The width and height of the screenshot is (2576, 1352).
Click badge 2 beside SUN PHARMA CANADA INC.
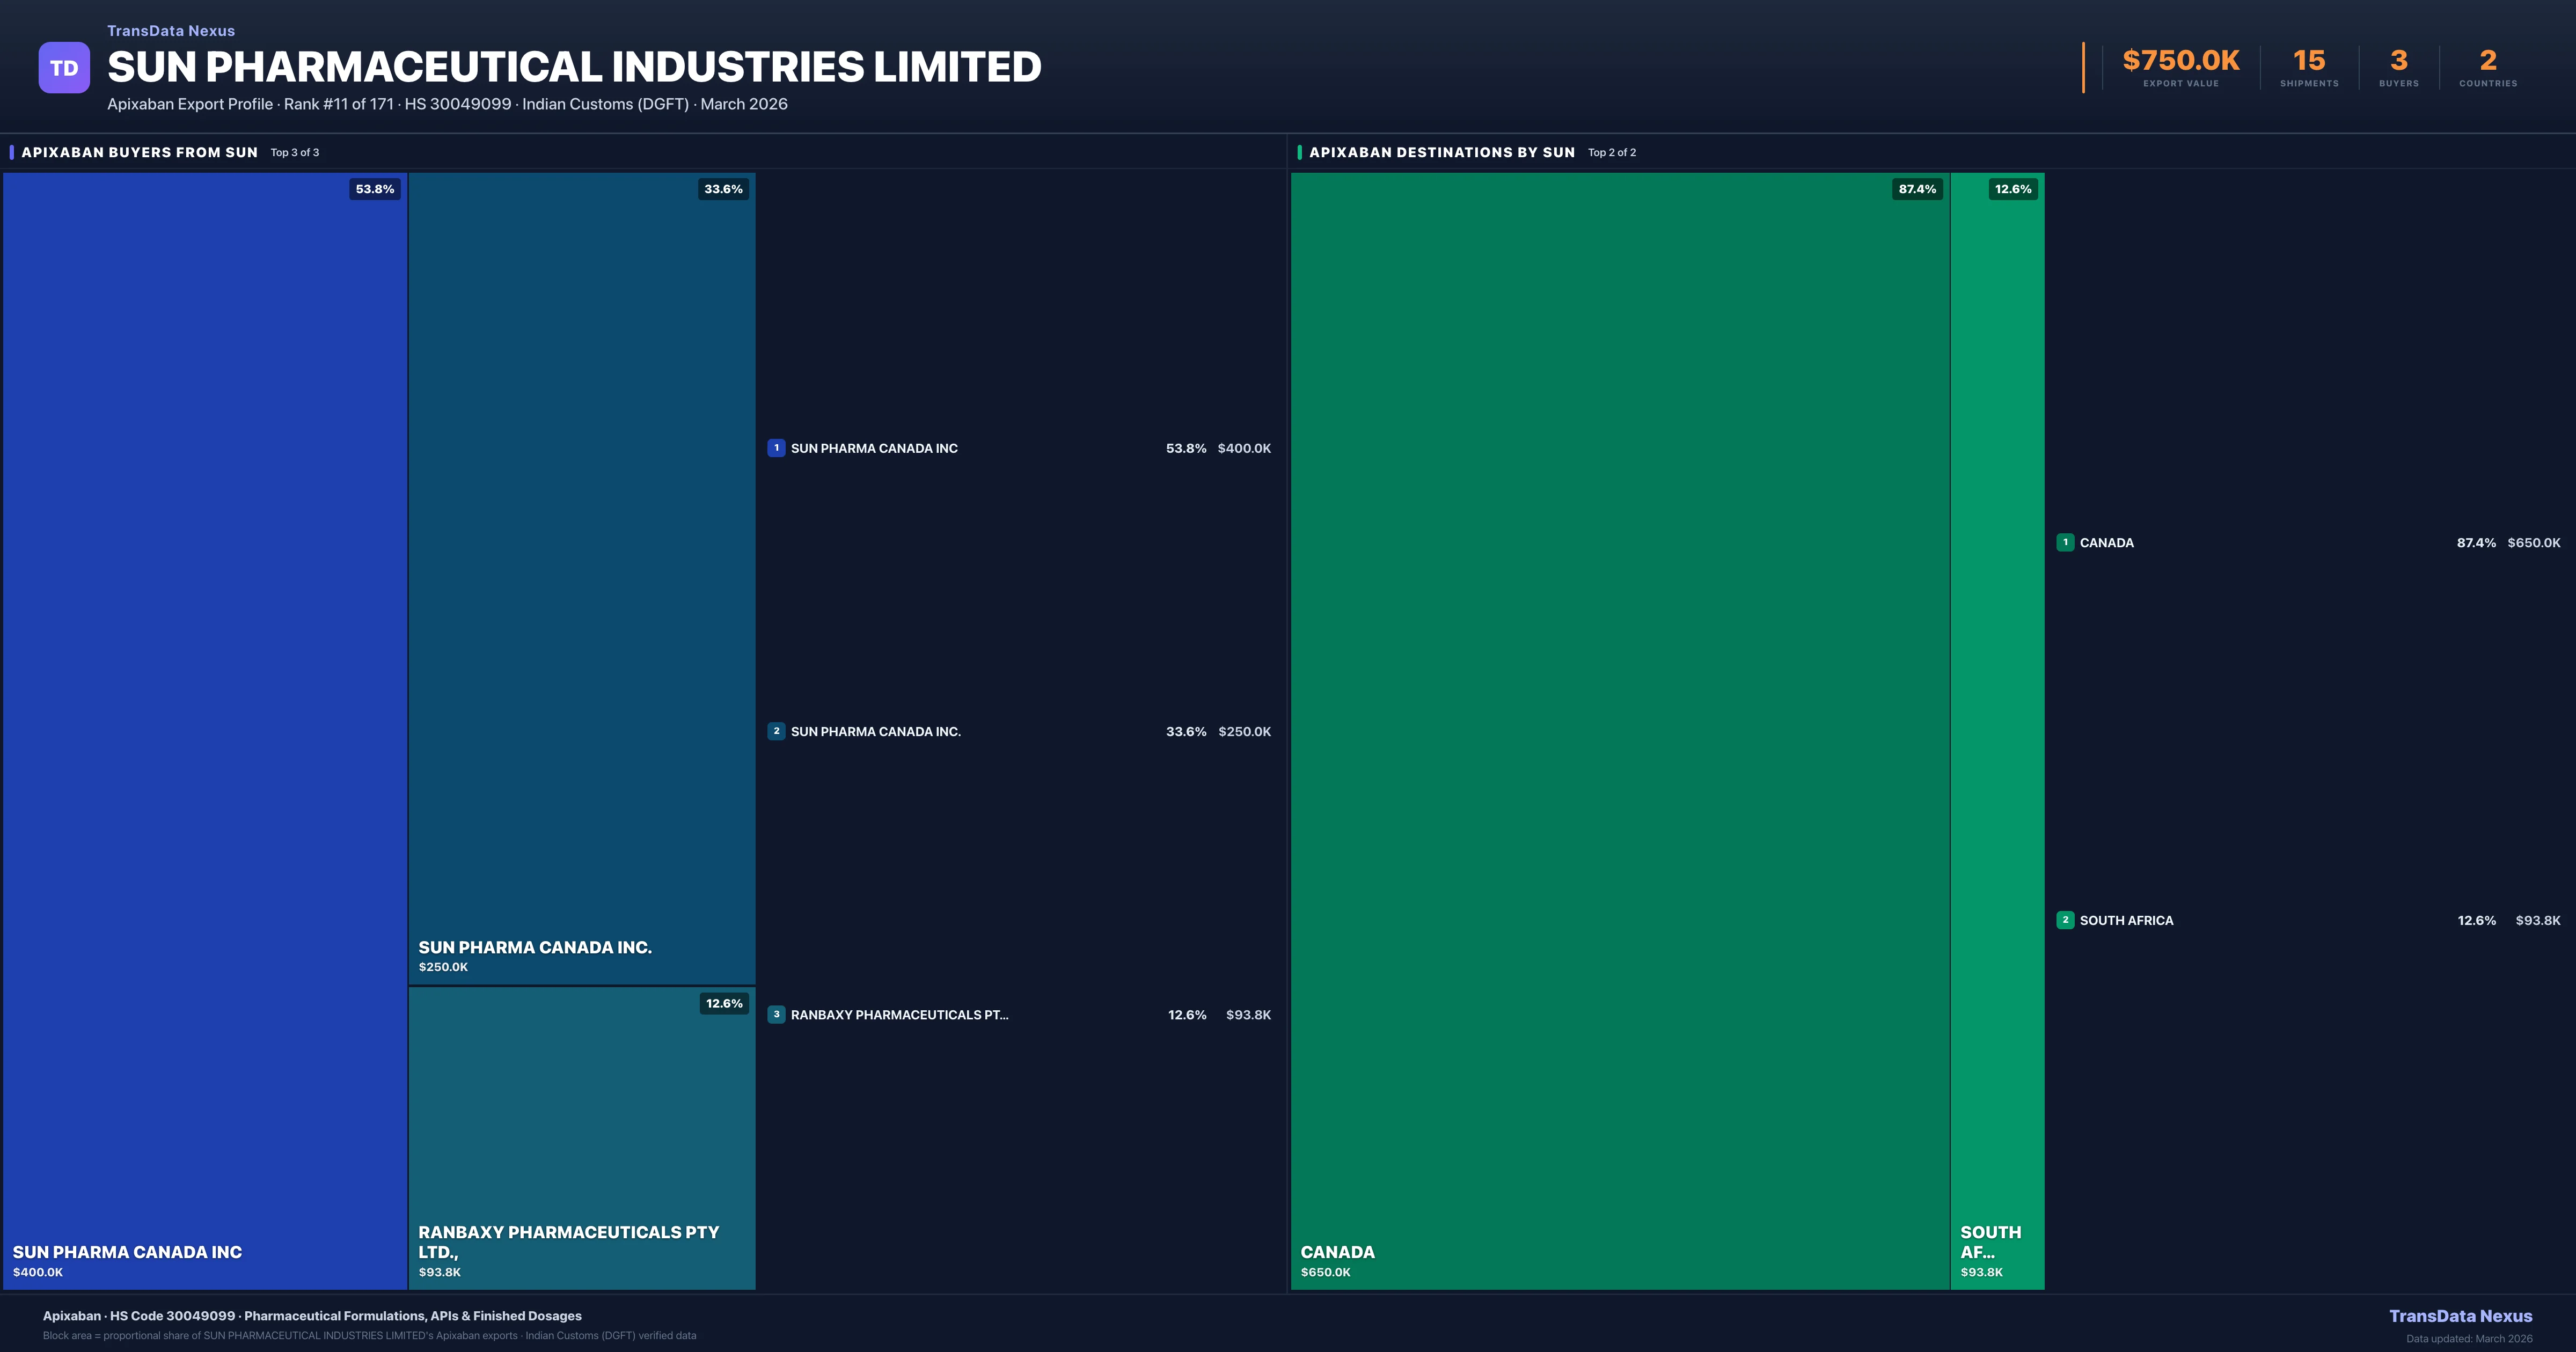tap(777, 731)
